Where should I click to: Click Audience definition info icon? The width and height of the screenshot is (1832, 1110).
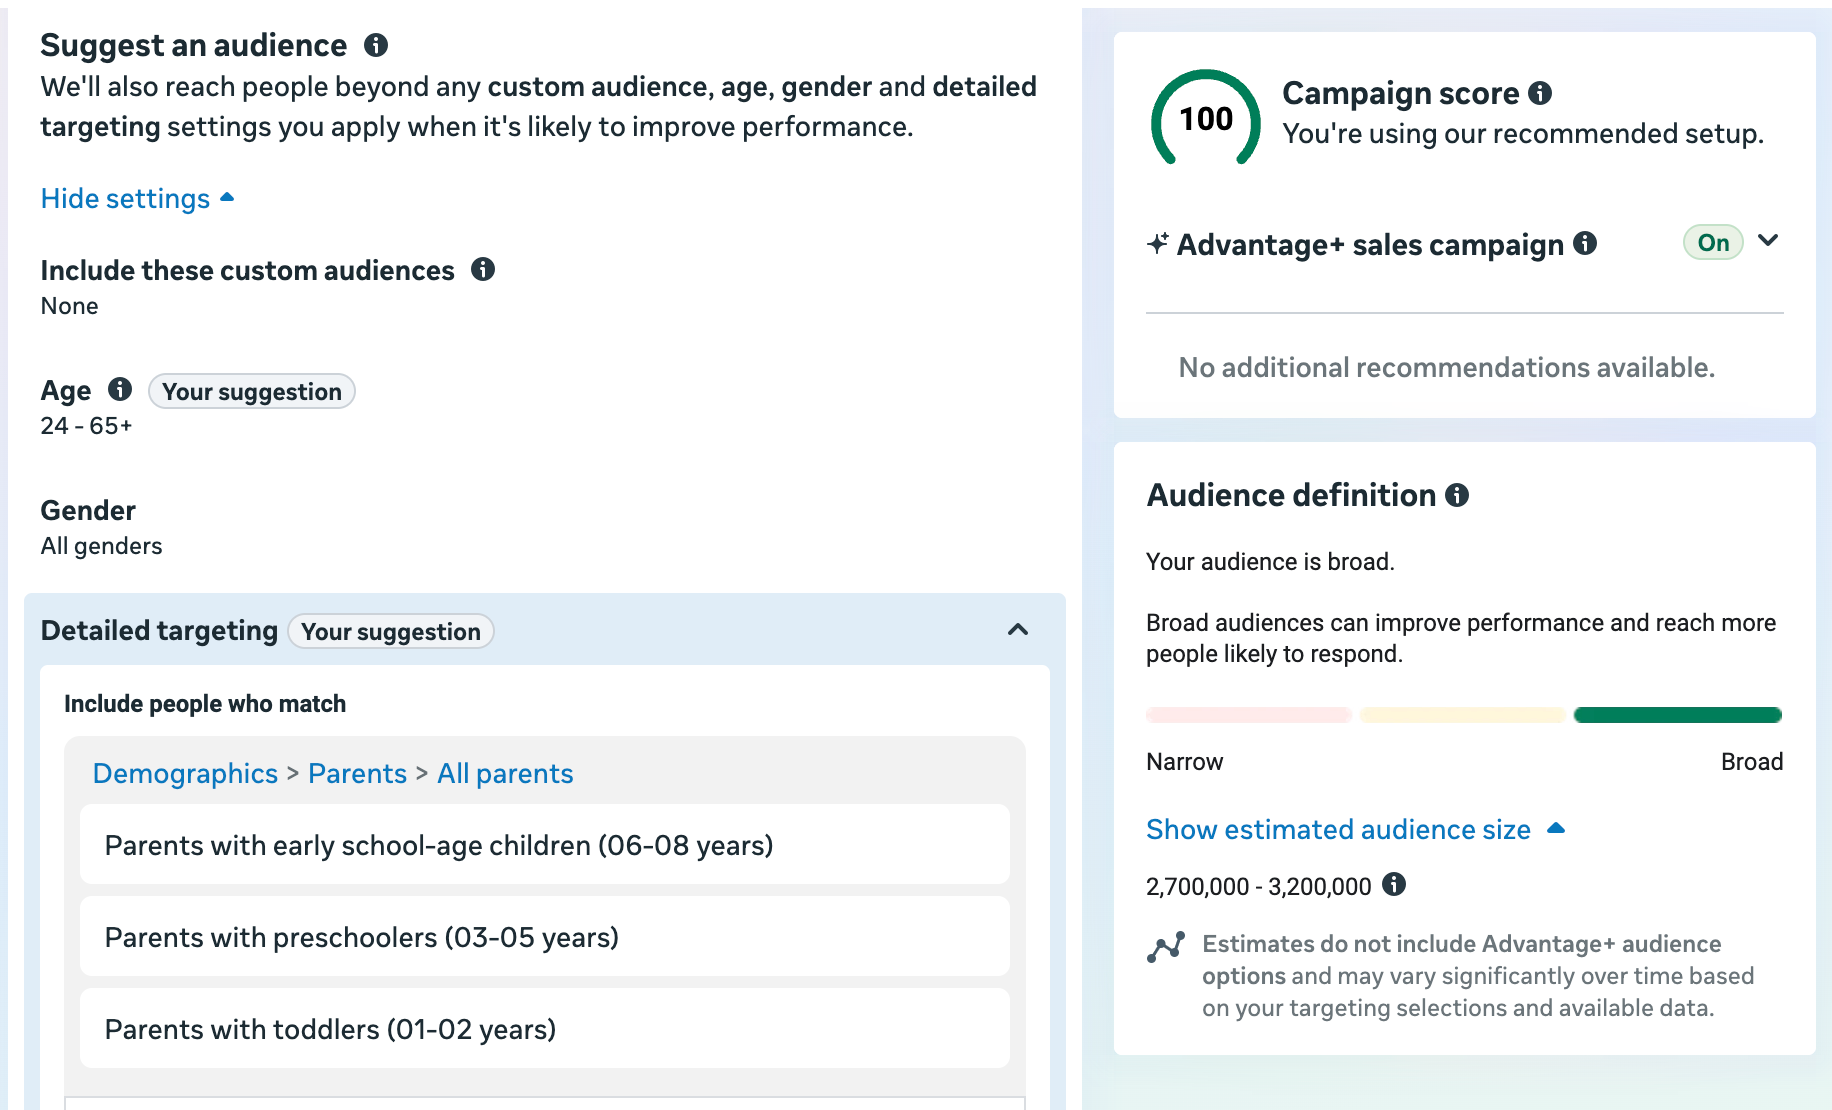point(1458,495)
